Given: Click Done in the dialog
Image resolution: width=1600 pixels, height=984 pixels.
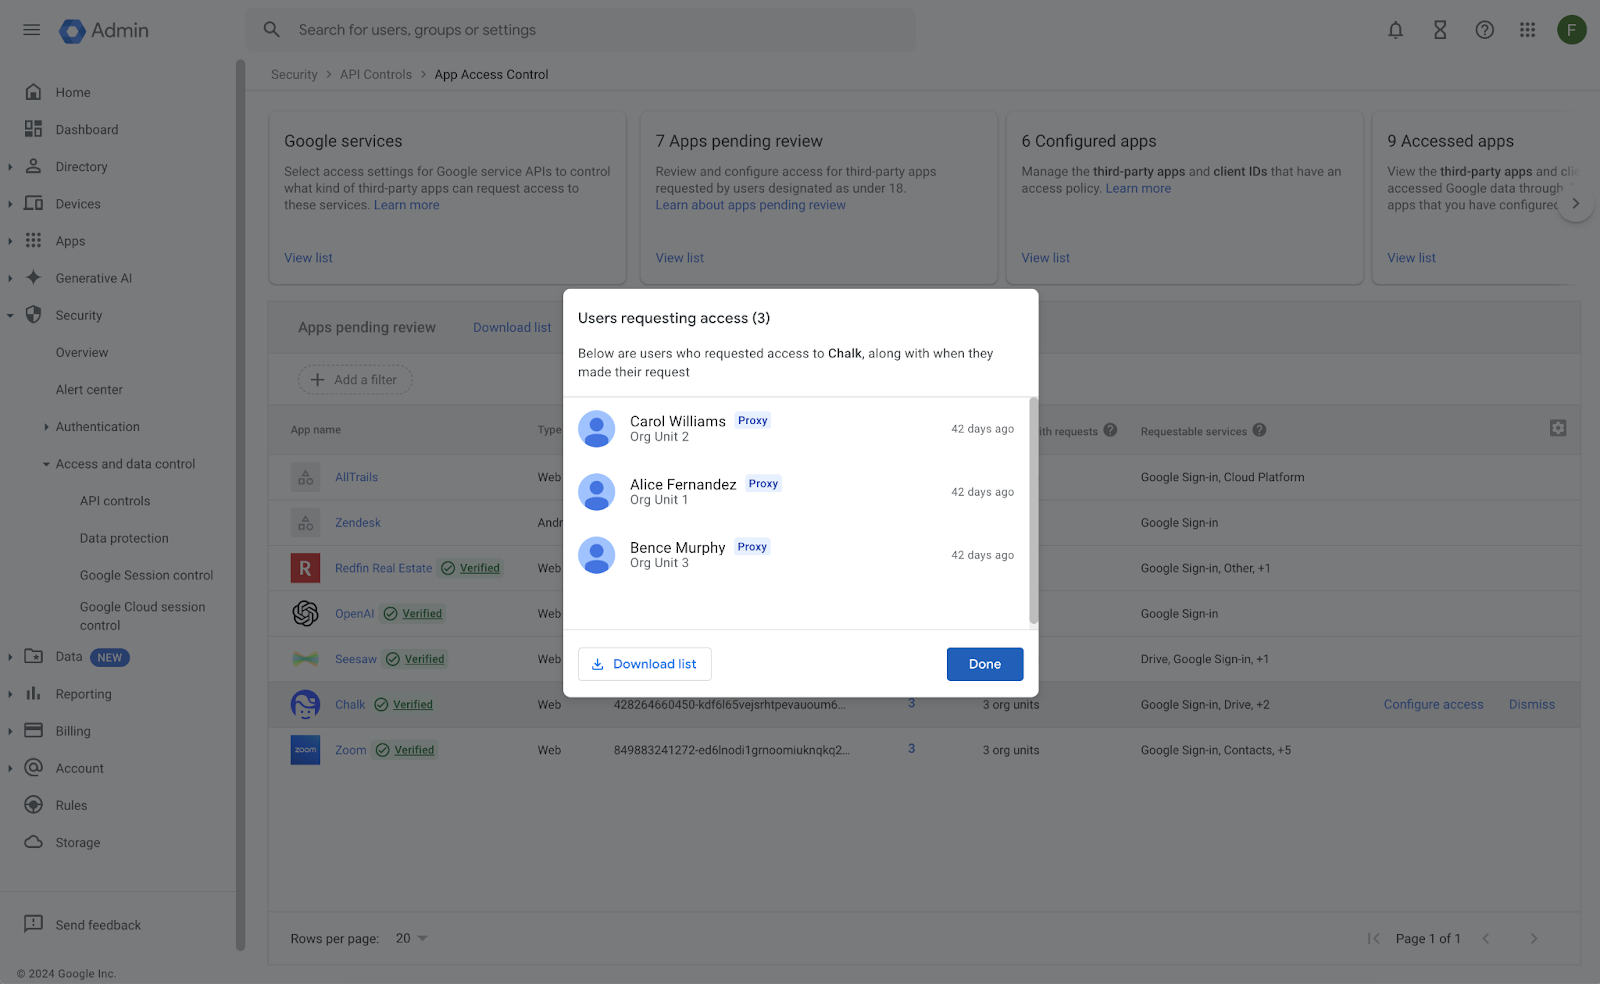Looking at the screenshot, I should click(x=985, y=664).
